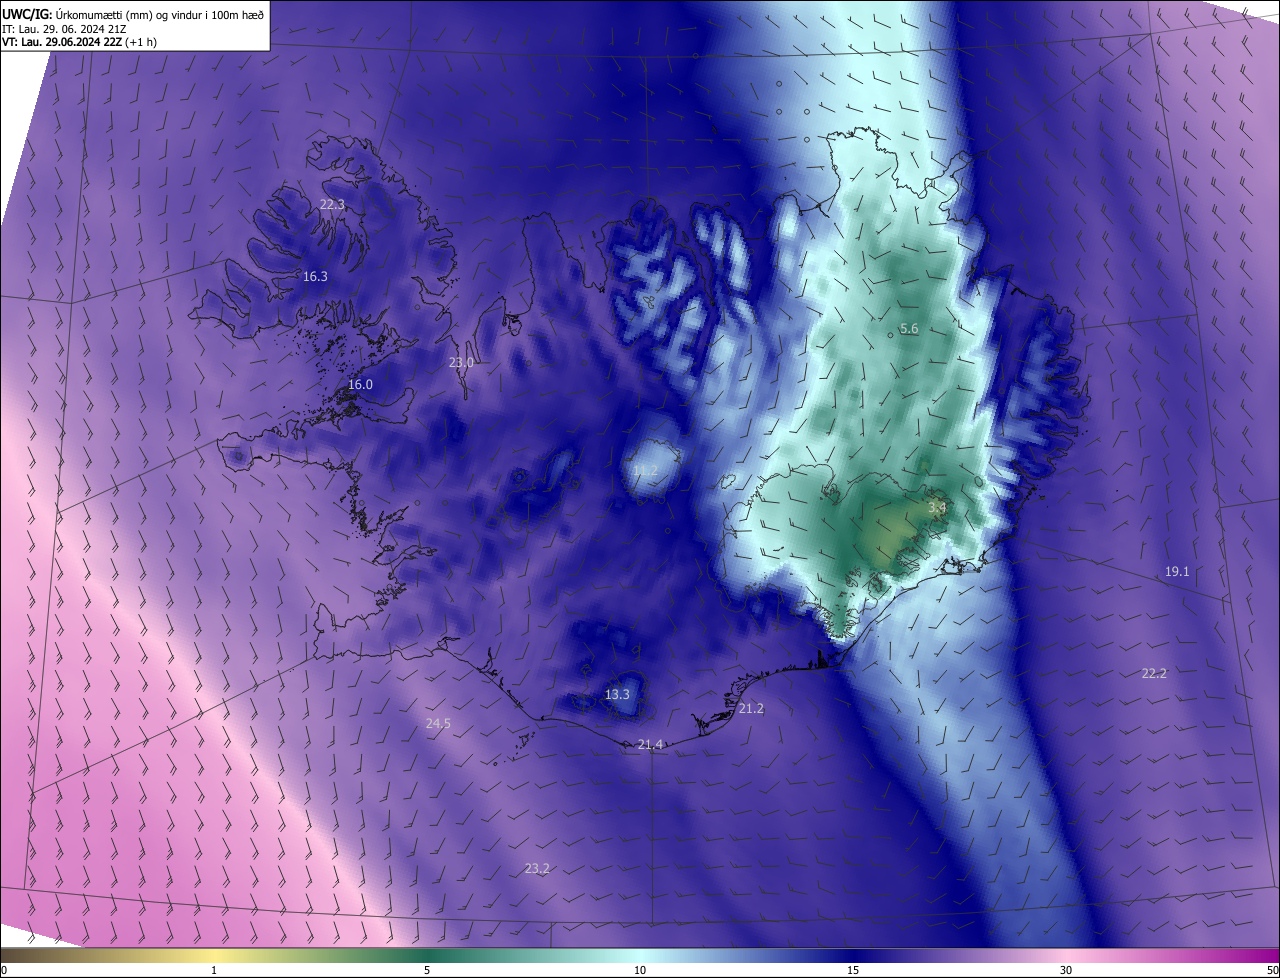
Task: Click the 50 tick on the colour scale
Action: [1272, 970]
